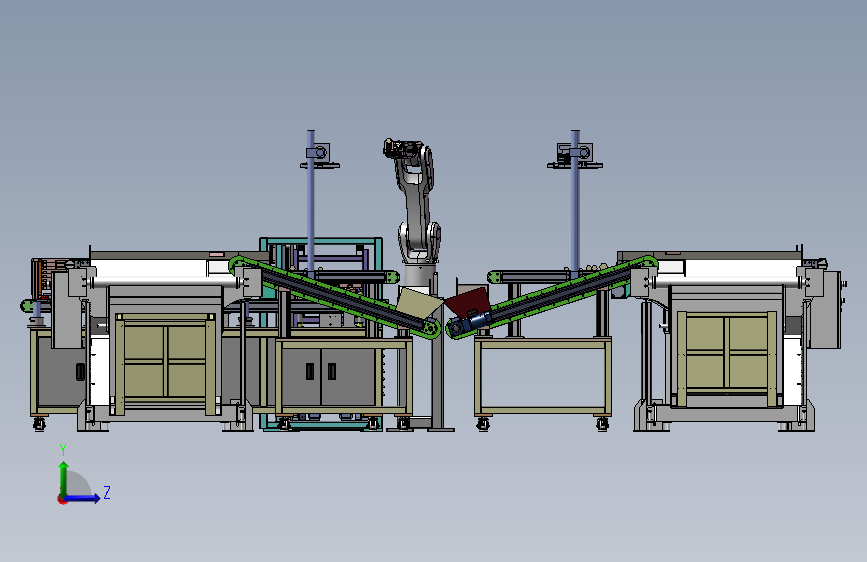The image size is (867, 562).
Task: Select the olive chute below the robot
Action: 419,303
